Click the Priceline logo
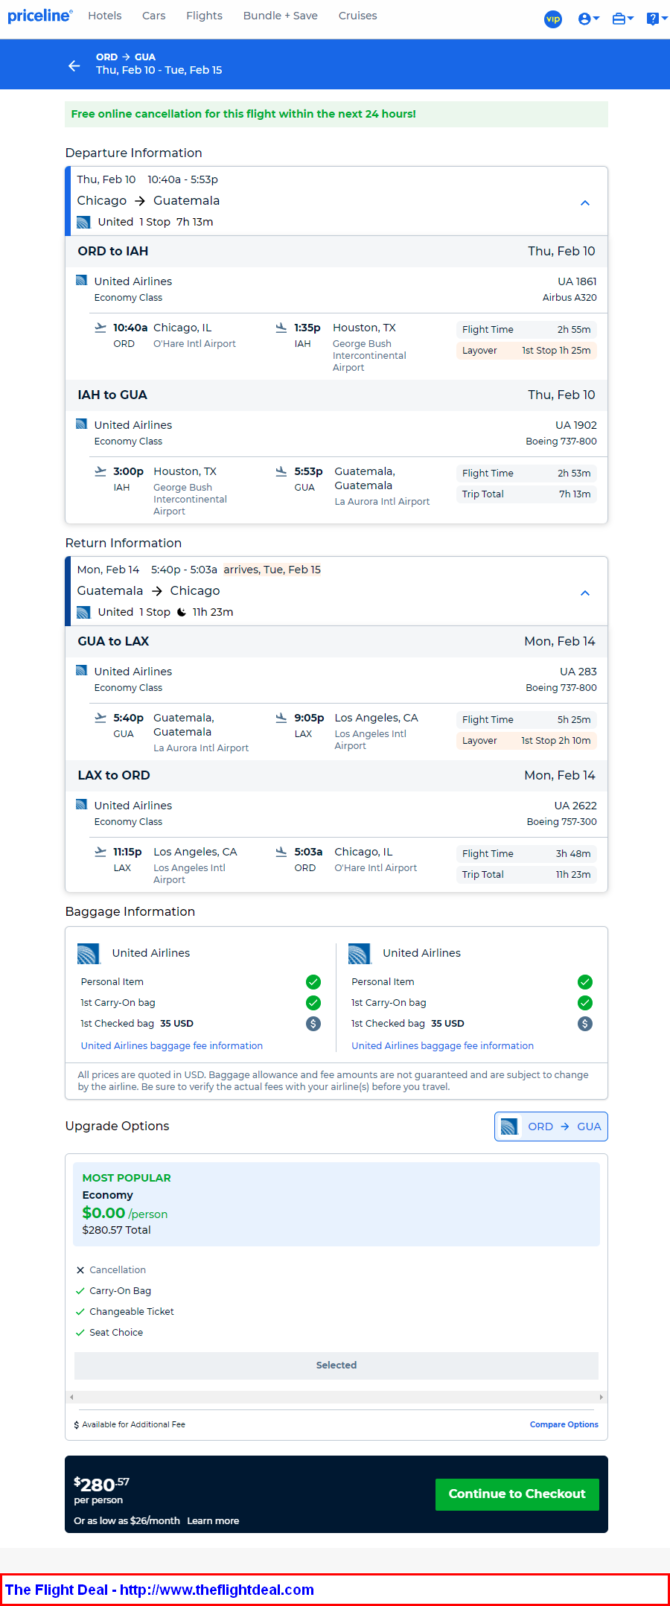 [40, 16]
